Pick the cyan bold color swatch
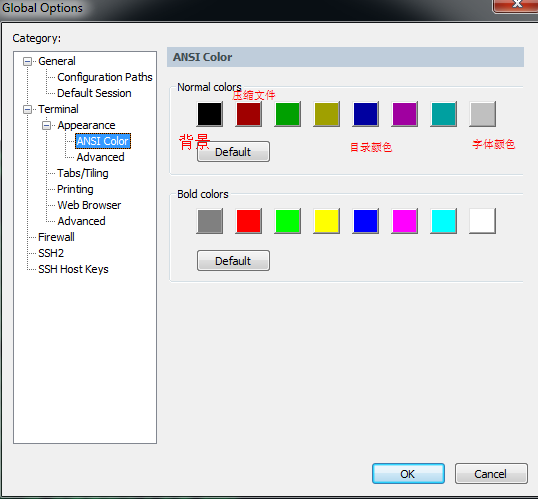538x499 pixels. (443, 221)
